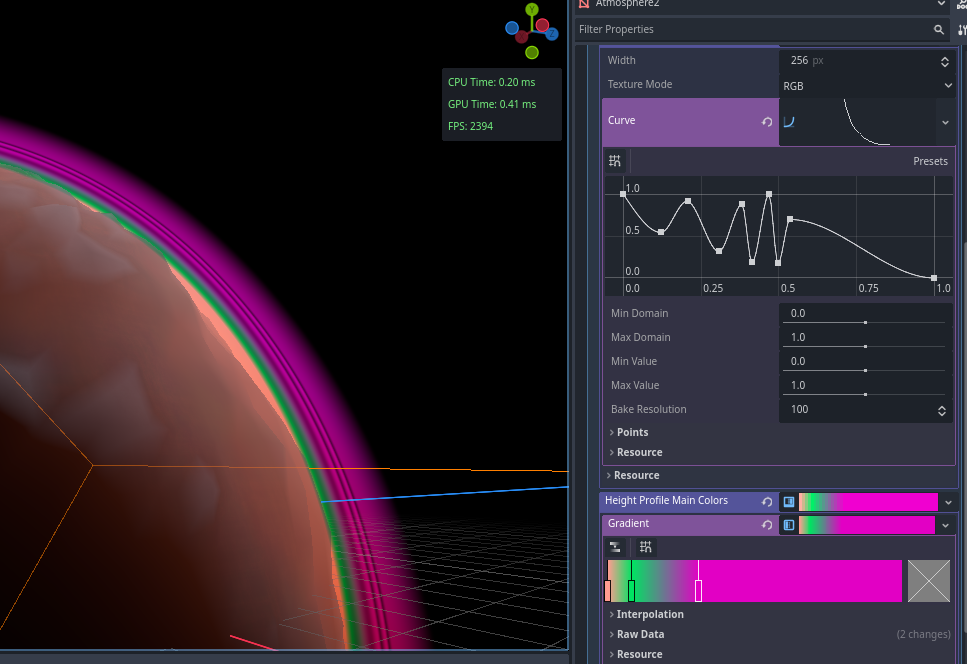The width and height of the screenshot is (967, 664).
Task: Click the Max Domain slider
Action: tap(863, 346)
